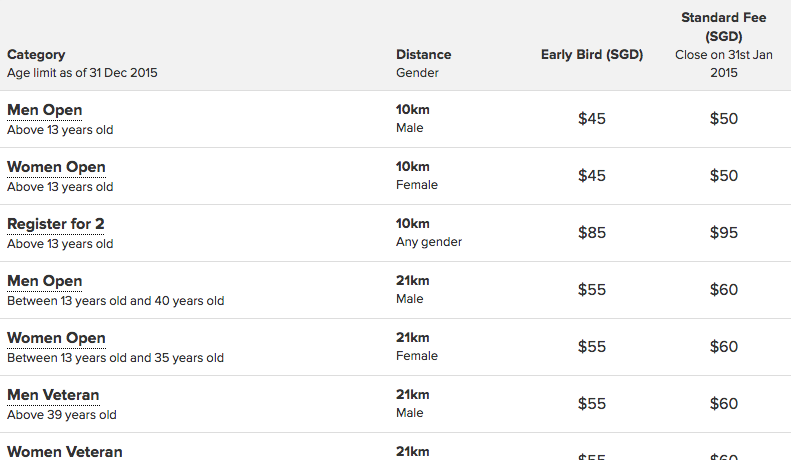The image size is (791, 460).
Task: Click the Any gender distance cell
Action: (x=429, y=242)
